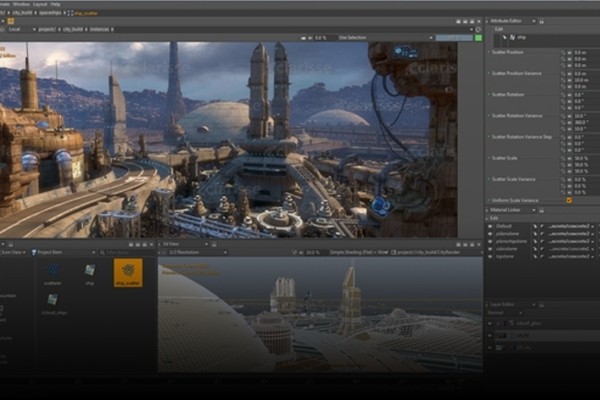Open the Normal blend mode dropdown
The width and height of the screenshot is (600, 400).
(x=504, y=313)
